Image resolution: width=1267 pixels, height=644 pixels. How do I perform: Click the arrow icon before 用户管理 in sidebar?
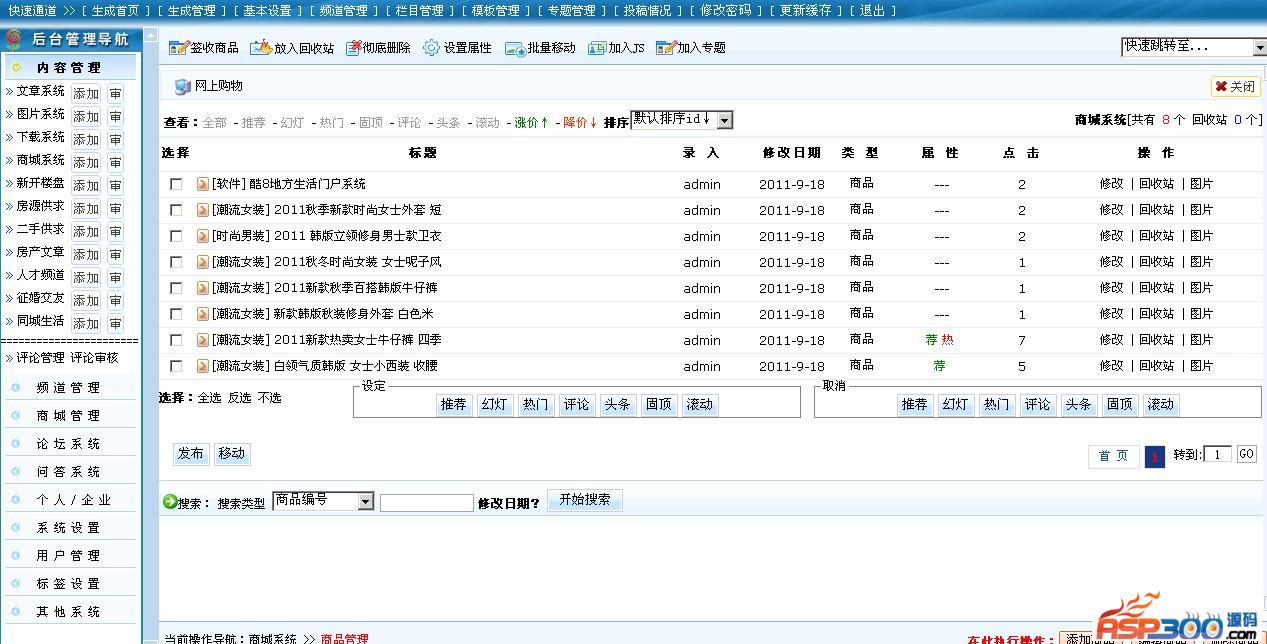(x=16, y=556)
